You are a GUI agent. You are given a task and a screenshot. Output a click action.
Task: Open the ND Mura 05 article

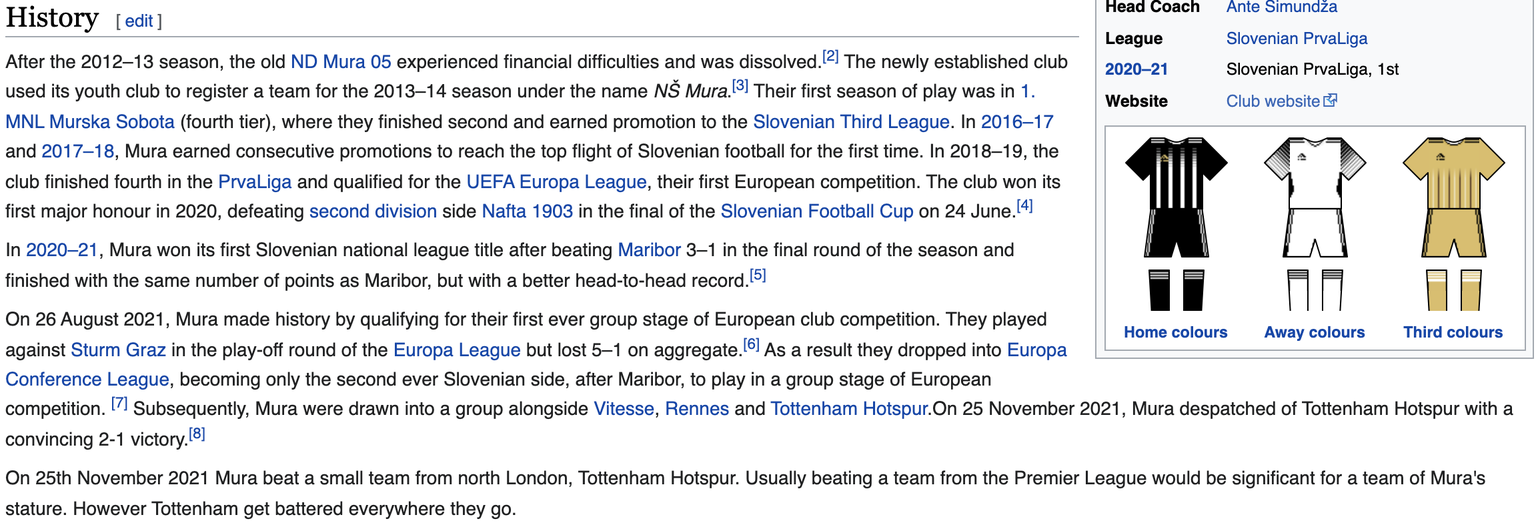click(341, 62)
